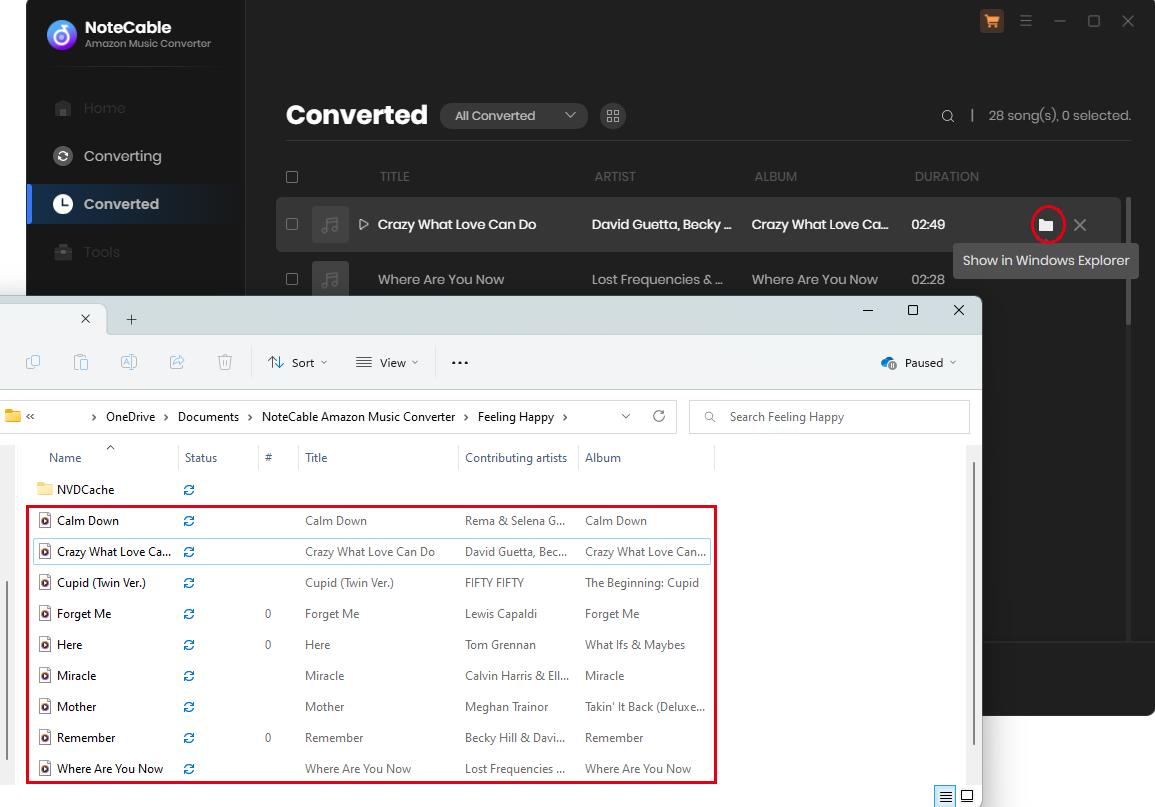Open Tools in NoteCable sidebar

pos(101,252)
